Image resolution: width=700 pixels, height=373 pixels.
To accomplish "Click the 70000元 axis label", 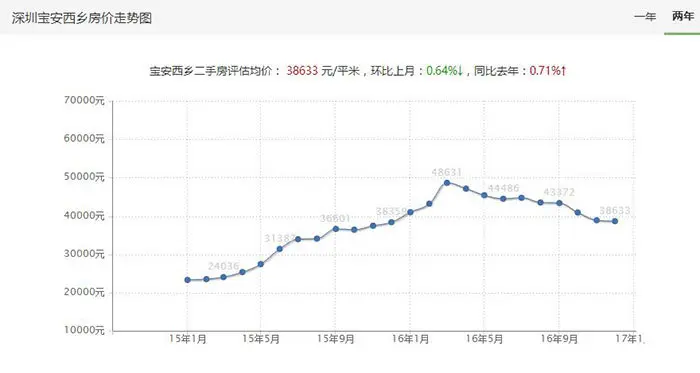I will tap(84, 100).
